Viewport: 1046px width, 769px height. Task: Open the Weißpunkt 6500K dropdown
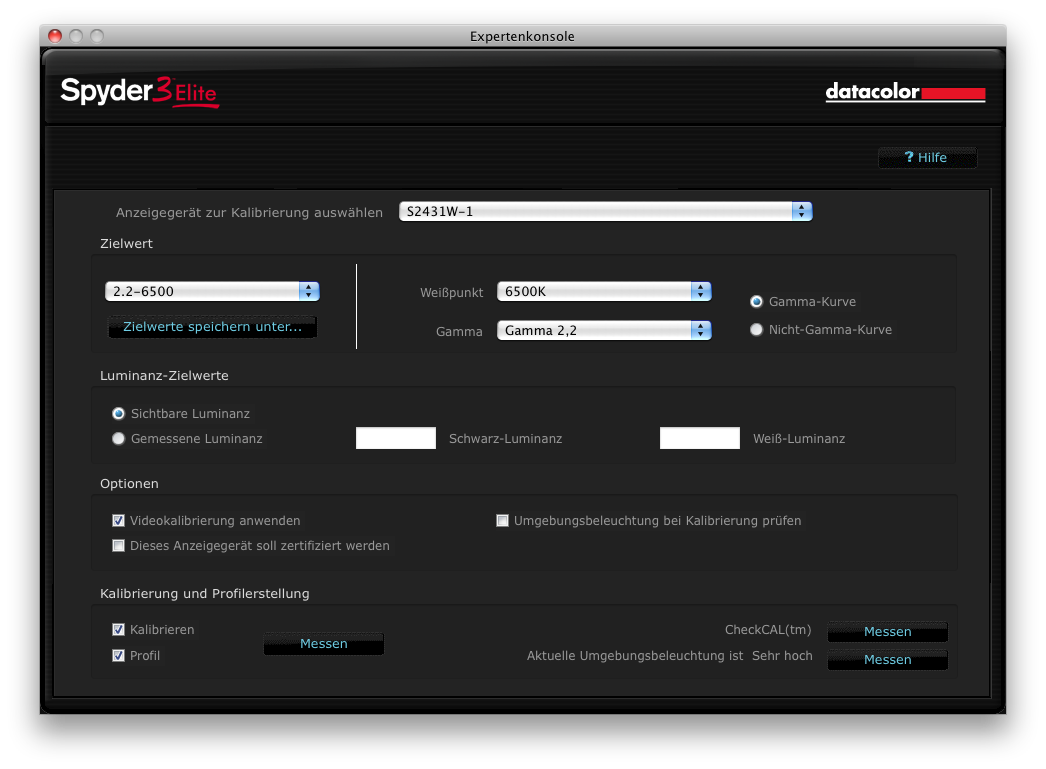click(604, 292)
